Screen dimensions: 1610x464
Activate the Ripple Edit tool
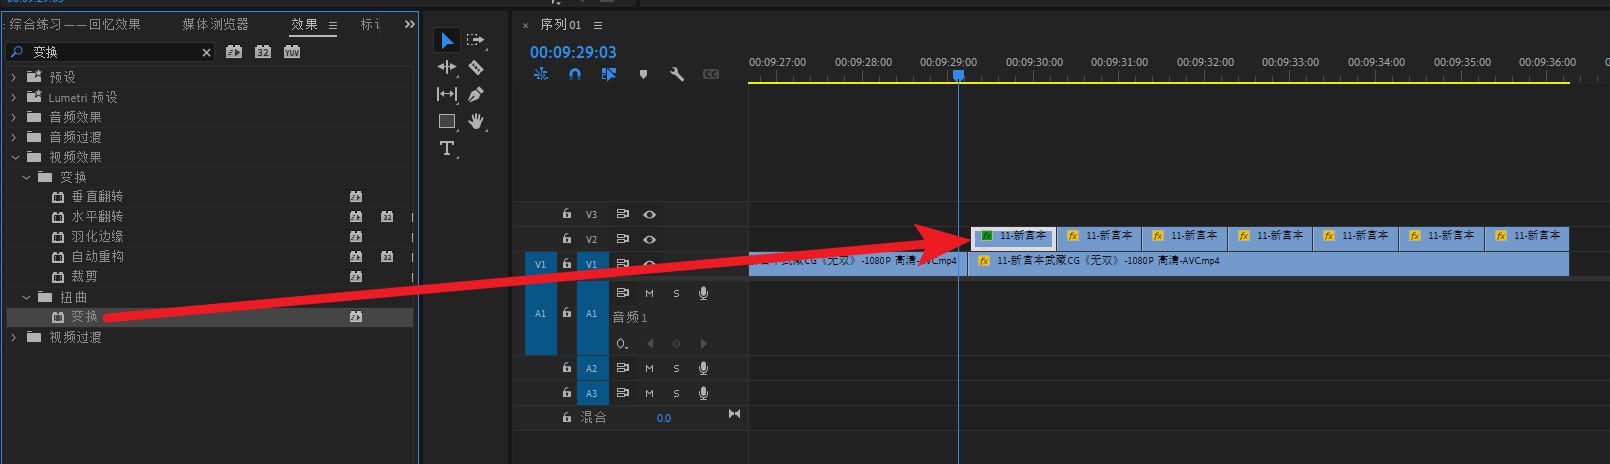click(446, 67)
